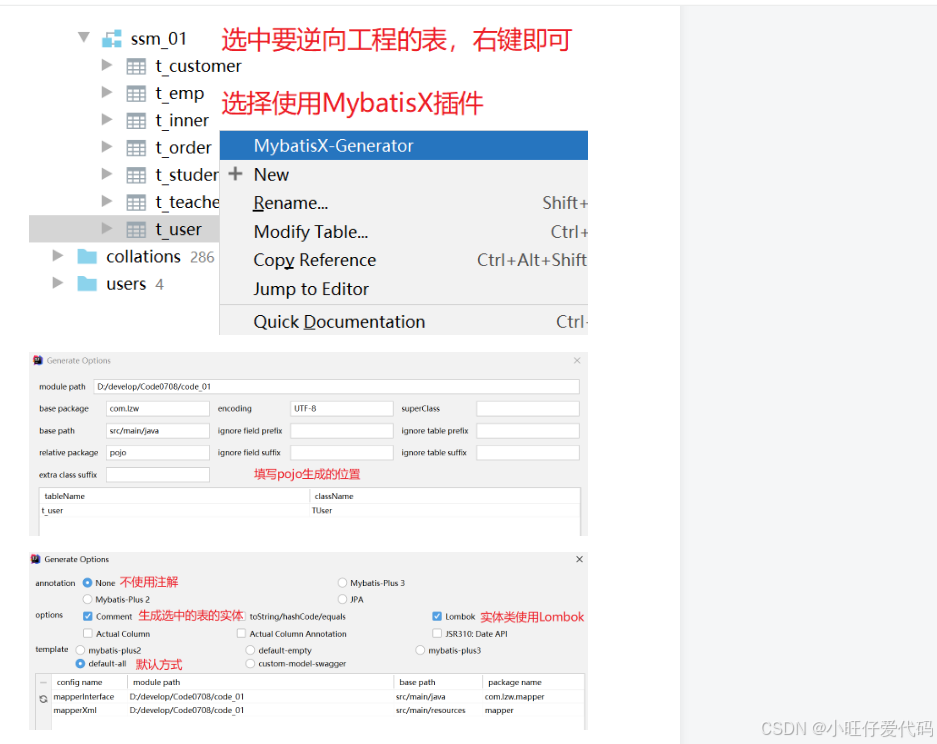Click the TUser className cell
The width and height of the screenshot is (937, 744).
pos(445,510)
